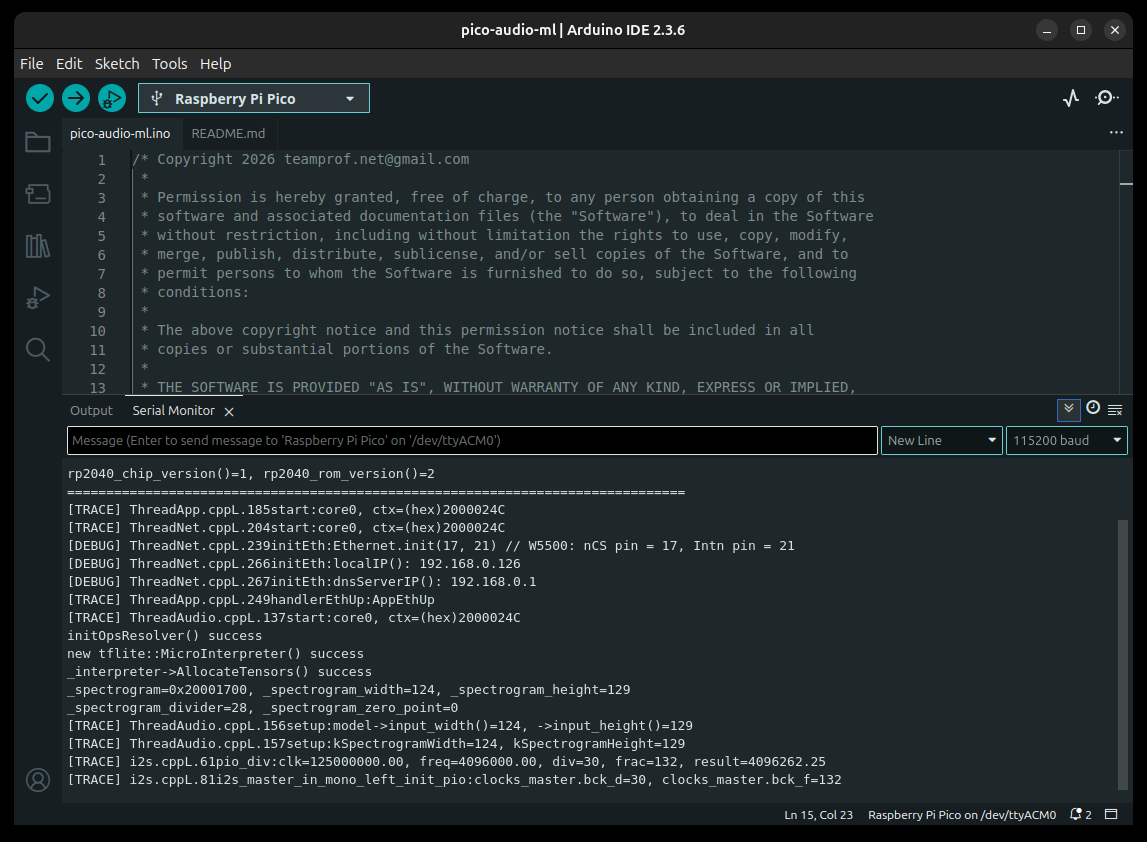Open the editor tabs three-dots menu
Image resolution: width=1147 pixels, height=842 pixels.
1116,132
